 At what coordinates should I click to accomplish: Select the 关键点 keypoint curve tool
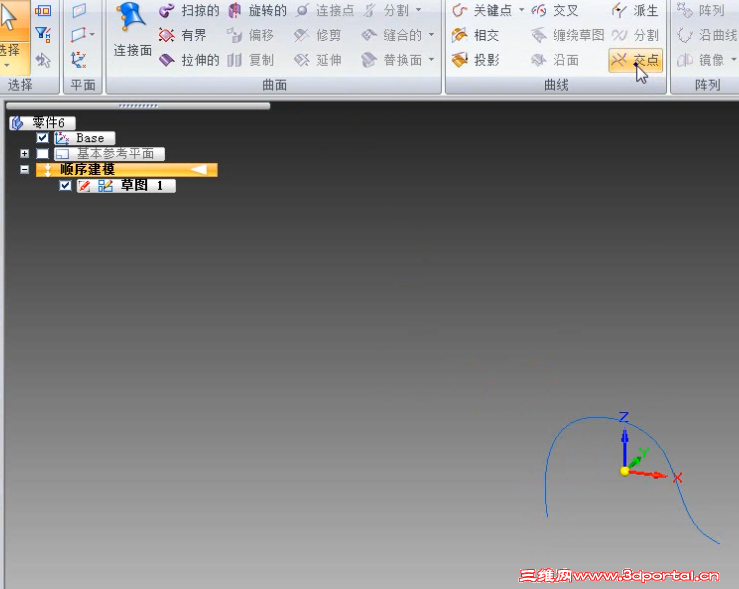tap(482, 10)
